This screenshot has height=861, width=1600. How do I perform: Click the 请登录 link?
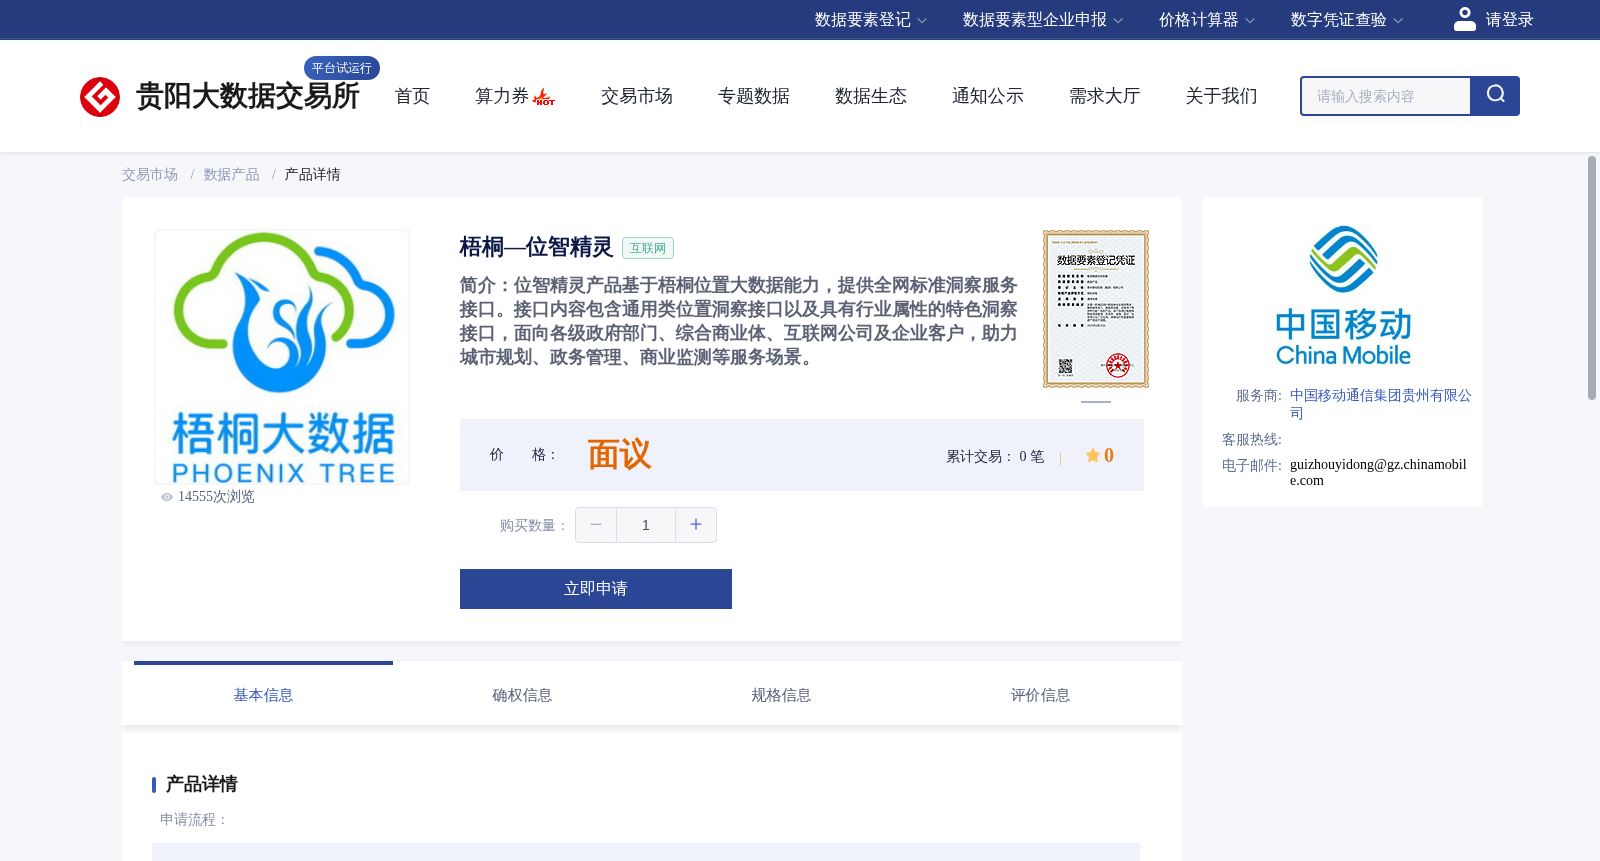click(1509, 20)
